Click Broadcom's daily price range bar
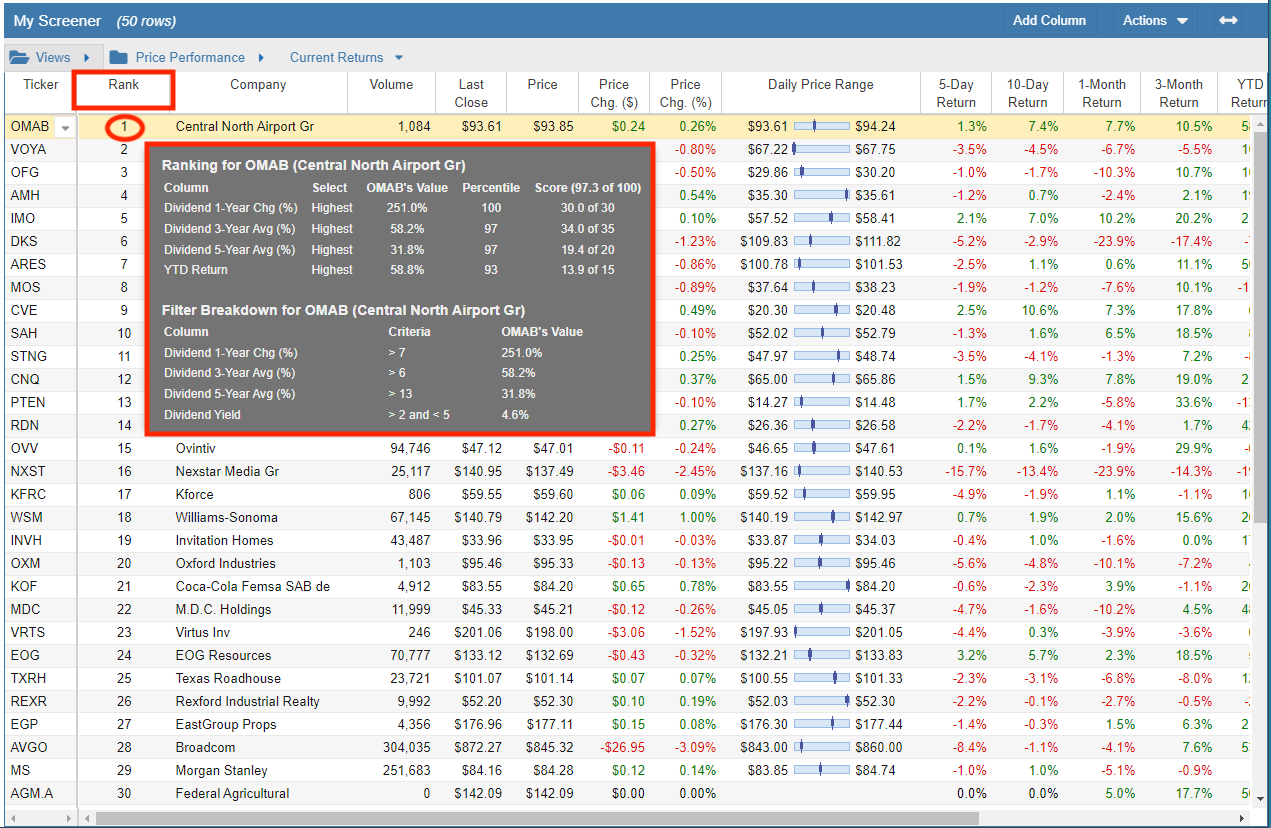 point(821,747)
